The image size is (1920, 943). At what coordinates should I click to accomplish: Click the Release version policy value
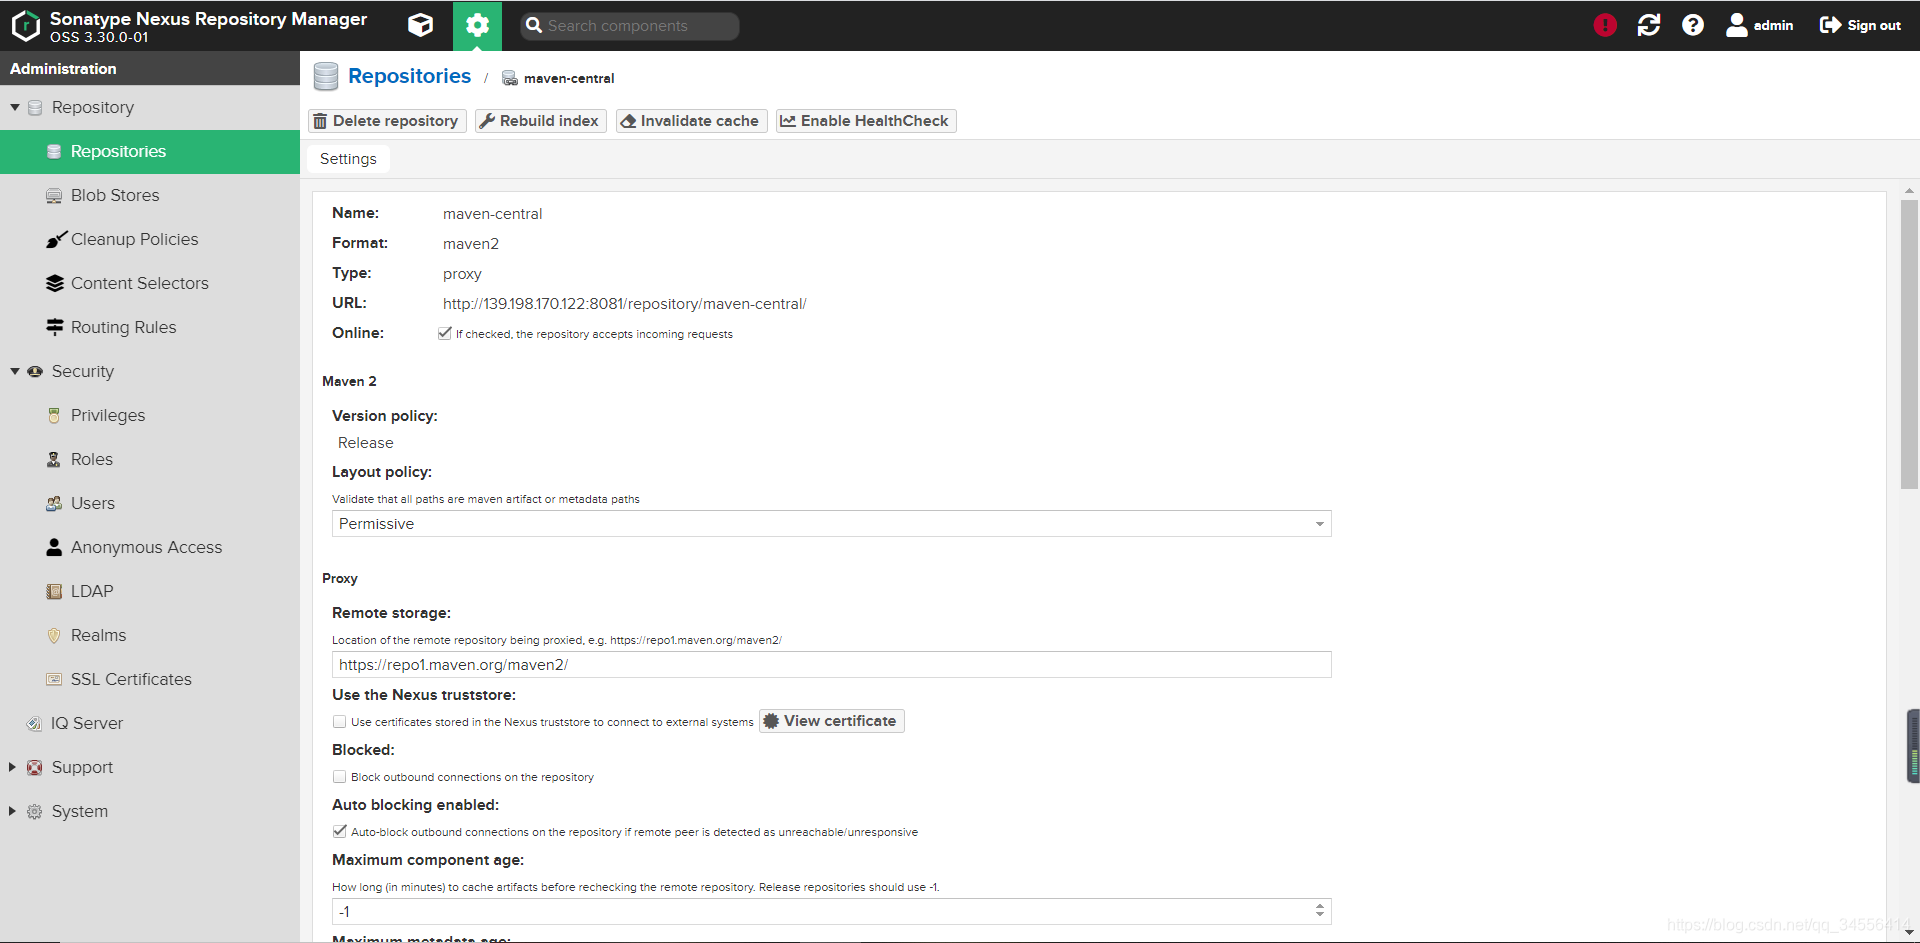pos(365,443)
